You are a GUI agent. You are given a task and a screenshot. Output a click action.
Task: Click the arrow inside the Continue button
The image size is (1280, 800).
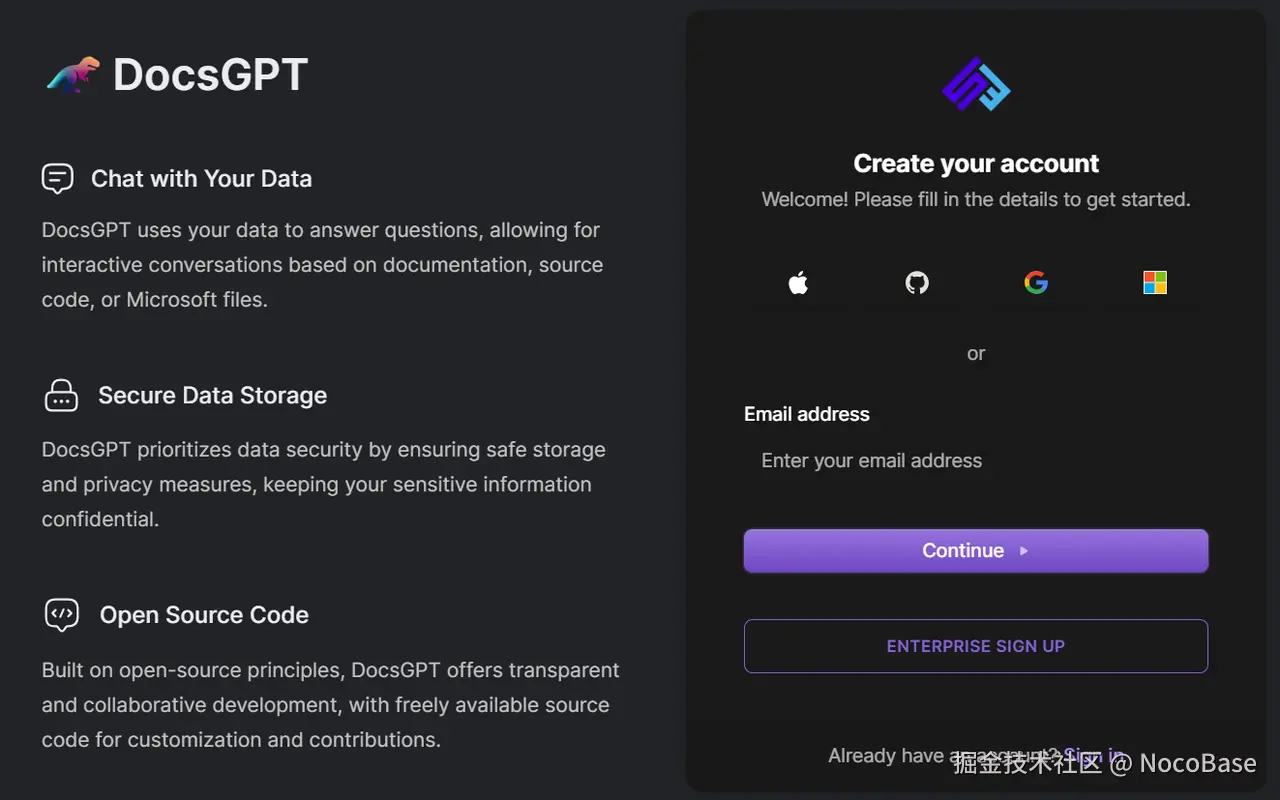pos(1024,551)
